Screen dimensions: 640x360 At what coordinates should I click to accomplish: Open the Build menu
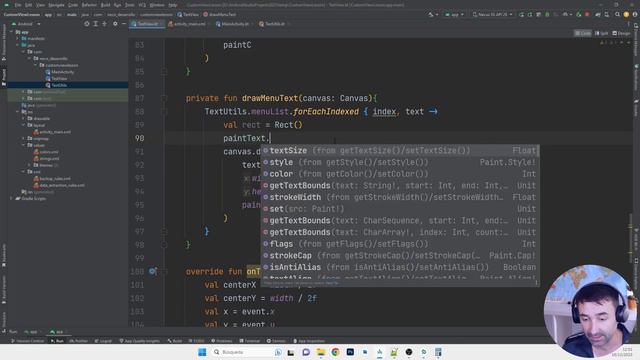click(105, 5)
